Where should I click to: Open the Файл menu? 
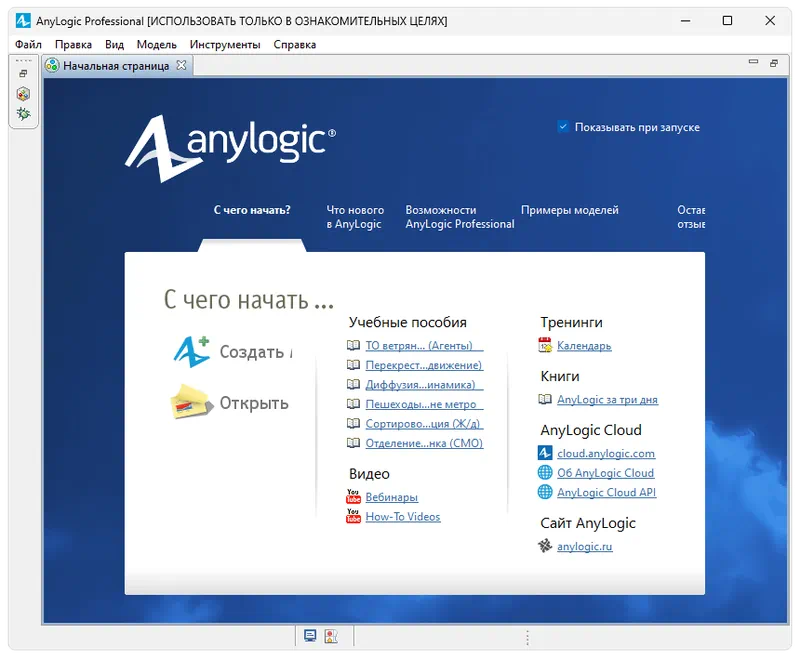[x=28, y=44]
